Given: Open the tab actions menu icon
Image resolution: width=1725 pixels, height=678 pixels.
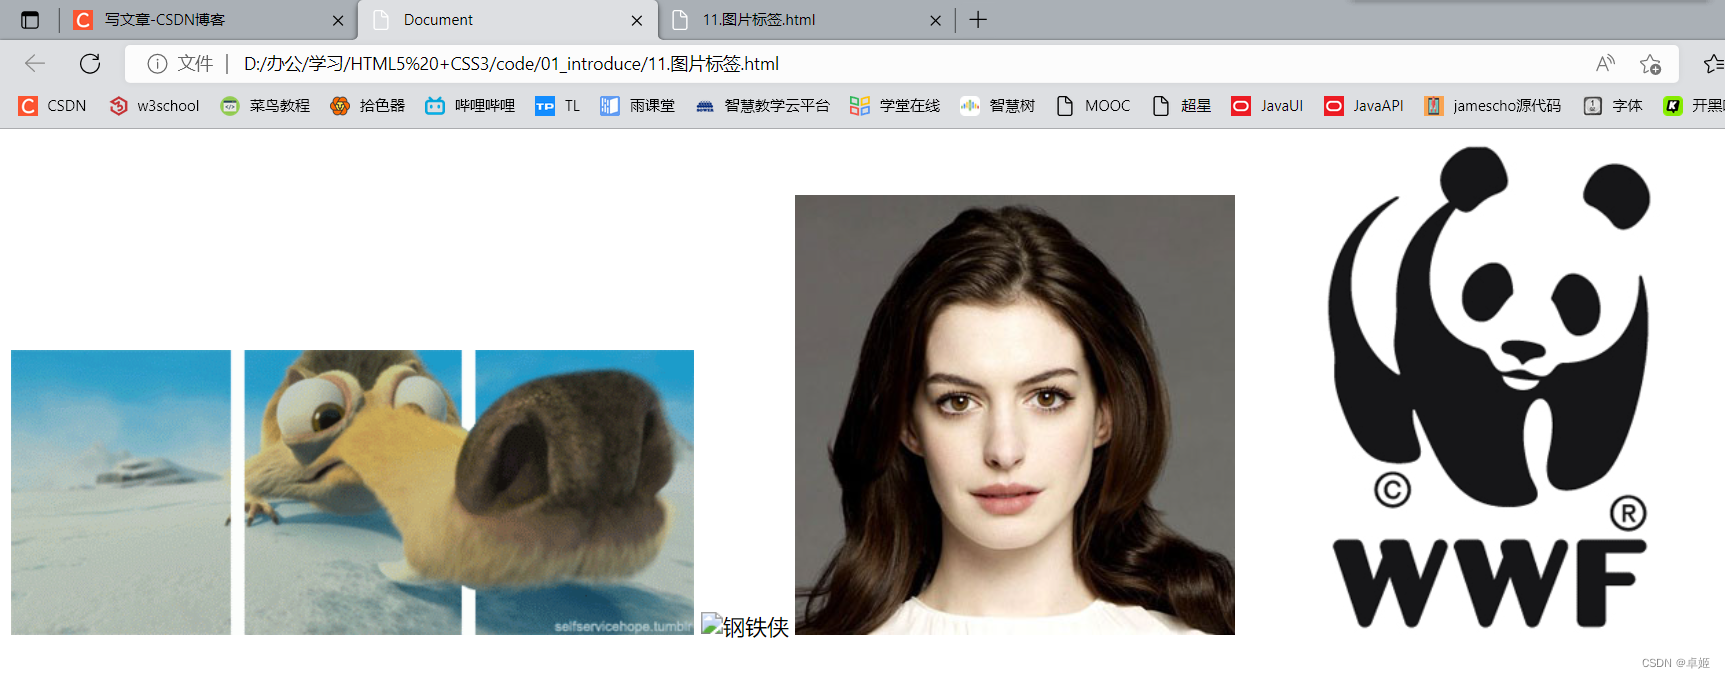Looking at the screenshot, I should click(x=30, y=20).
